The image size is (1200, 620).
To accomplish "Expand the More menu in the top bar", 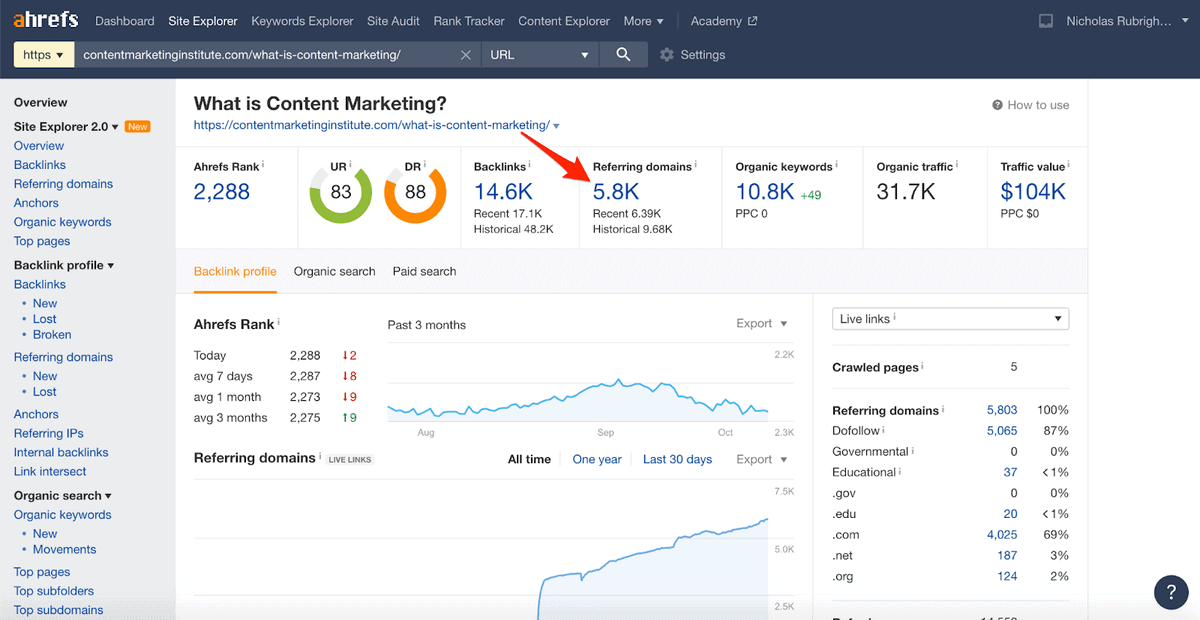I will point(643,21).
